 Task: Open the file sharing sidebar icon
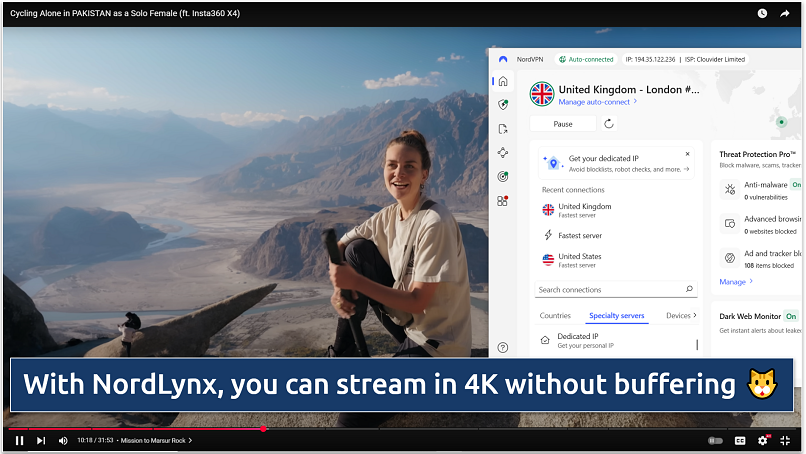(503, 129)
